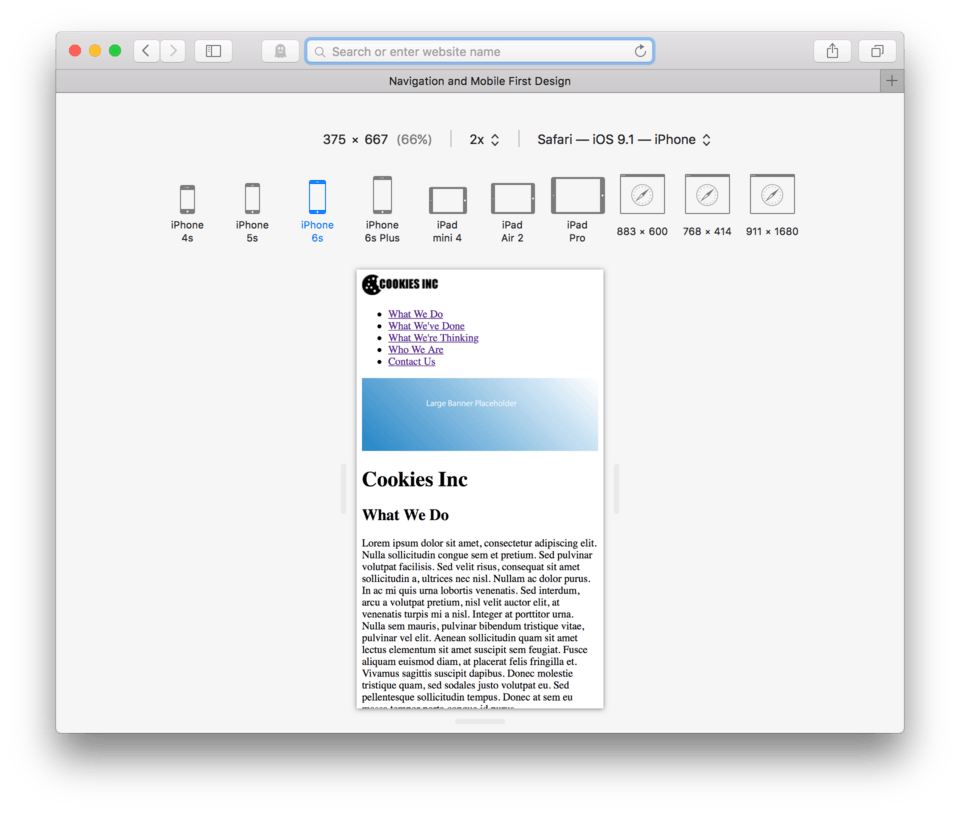Click the (66%) scale percentage
This screenshot has height=813, width=960.
point(414,140)
